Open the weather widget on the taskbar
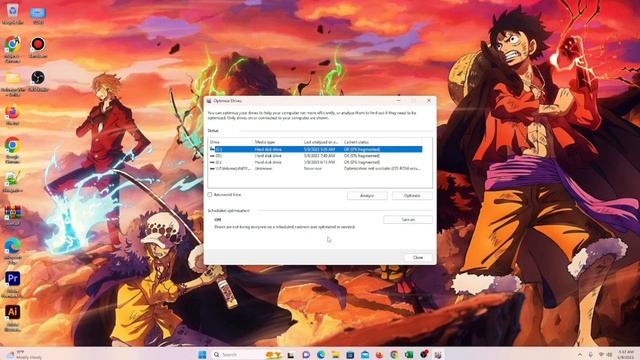 (24, 355)
